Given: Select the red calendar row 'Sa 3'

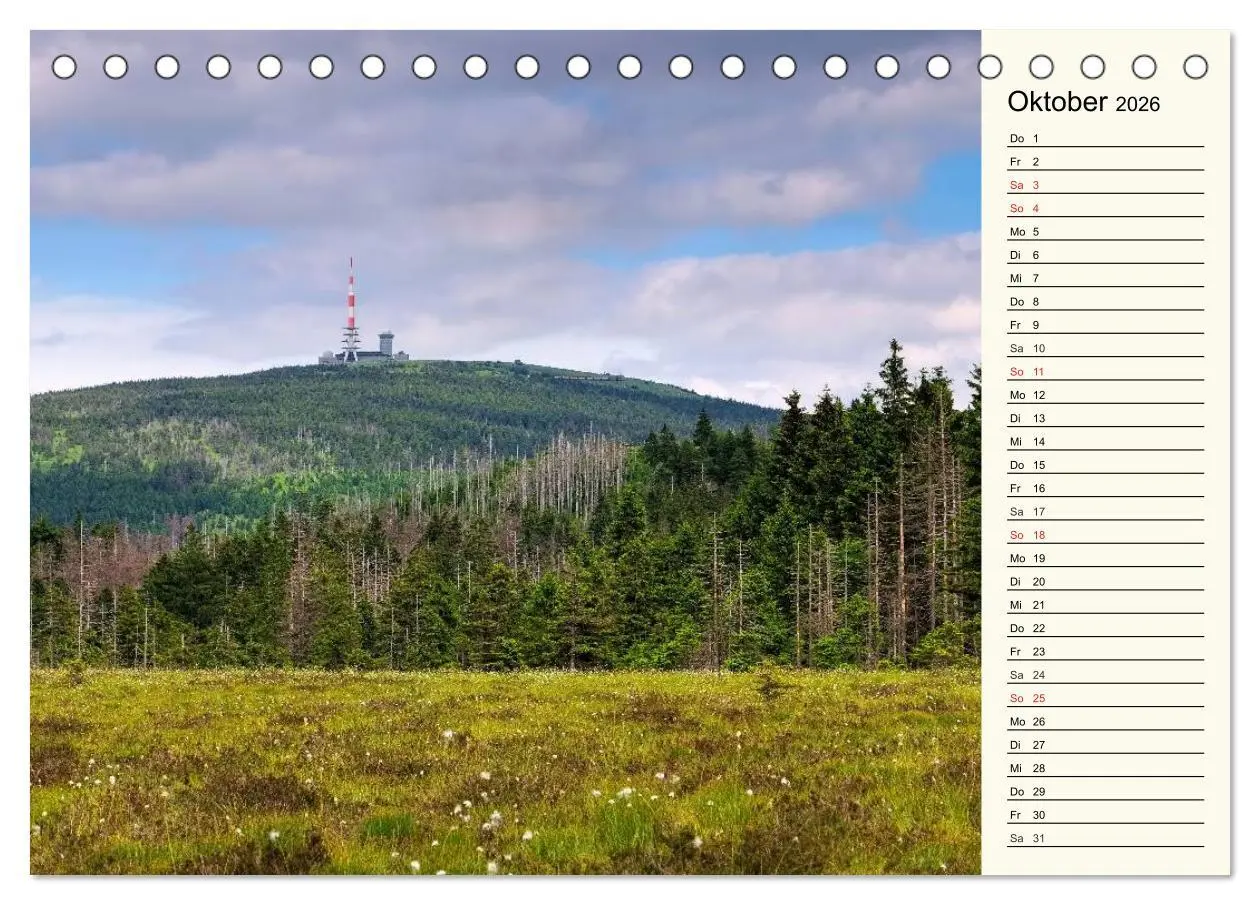Looking at the screenshot, I should 1105,185.
